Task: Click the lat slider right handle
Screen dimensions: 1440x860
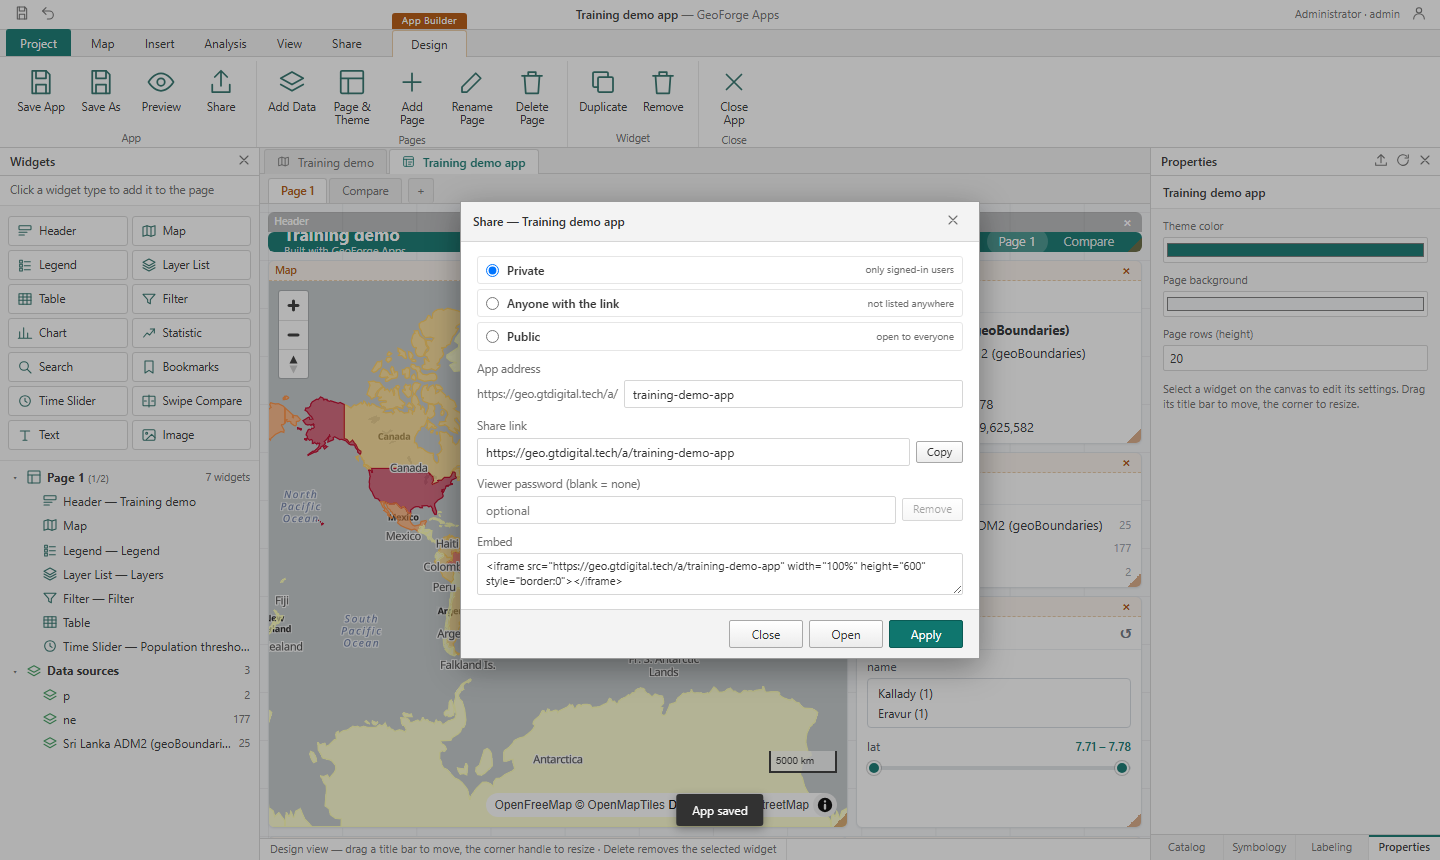Action: pyautogui.click(x=1122, y=768)
